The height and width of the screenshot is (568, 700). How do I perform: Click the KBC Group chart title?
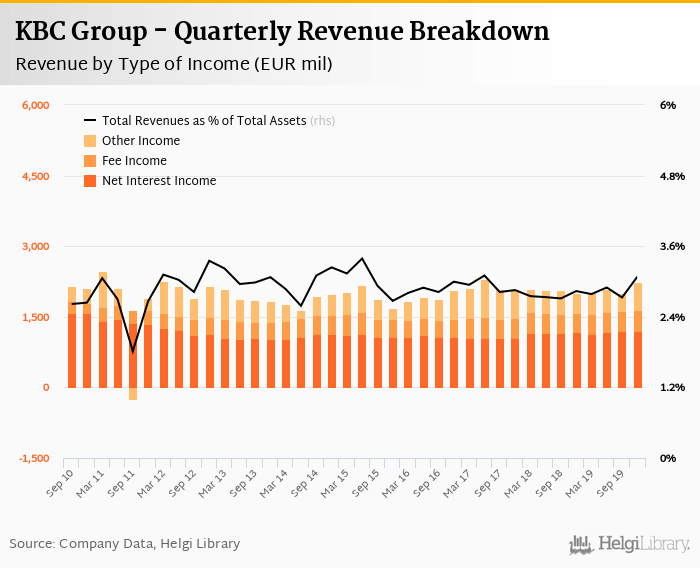(282, 32)
